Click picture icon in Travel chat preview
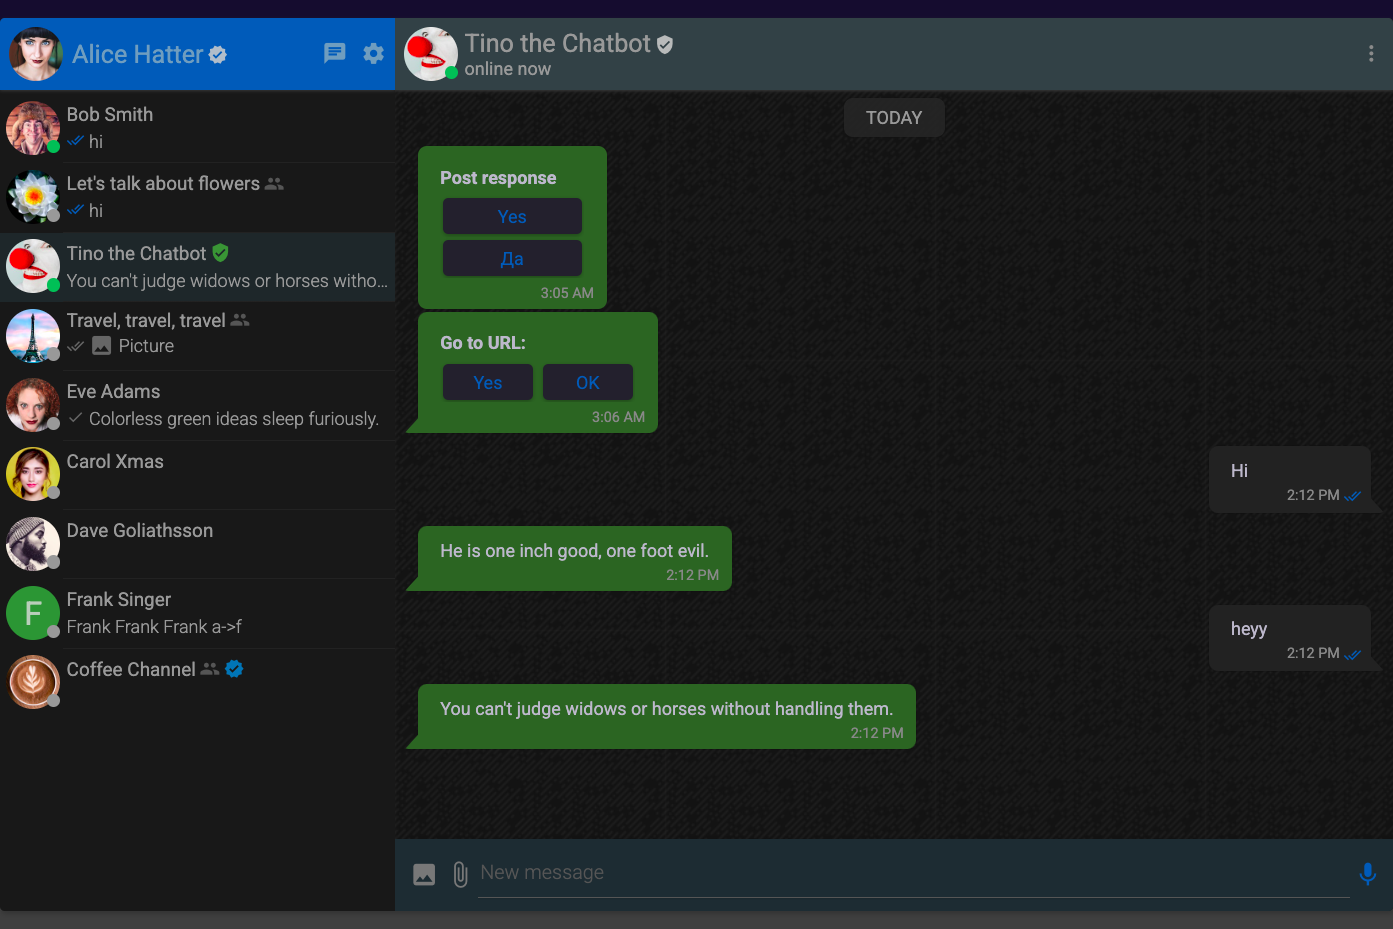Screen dimensions: 1393x929 pyautogui.click(x=102, y=346)
